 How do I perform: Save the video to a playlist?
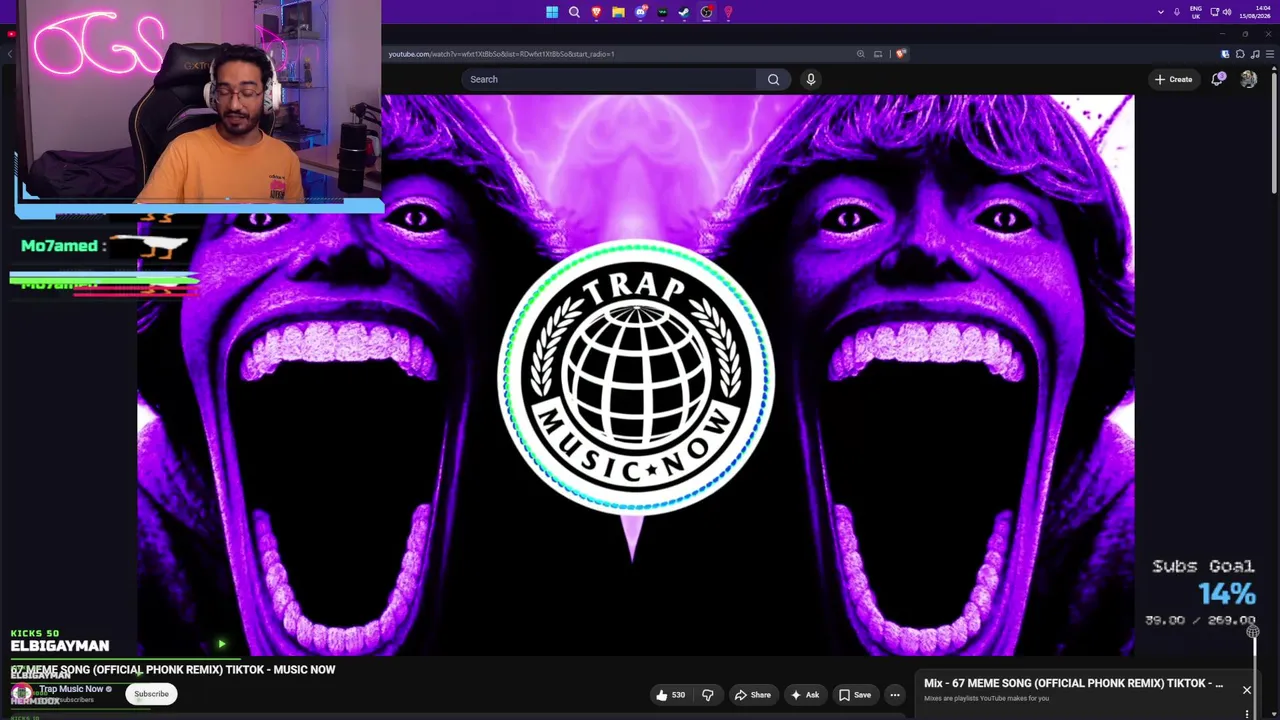coord(855,695)
